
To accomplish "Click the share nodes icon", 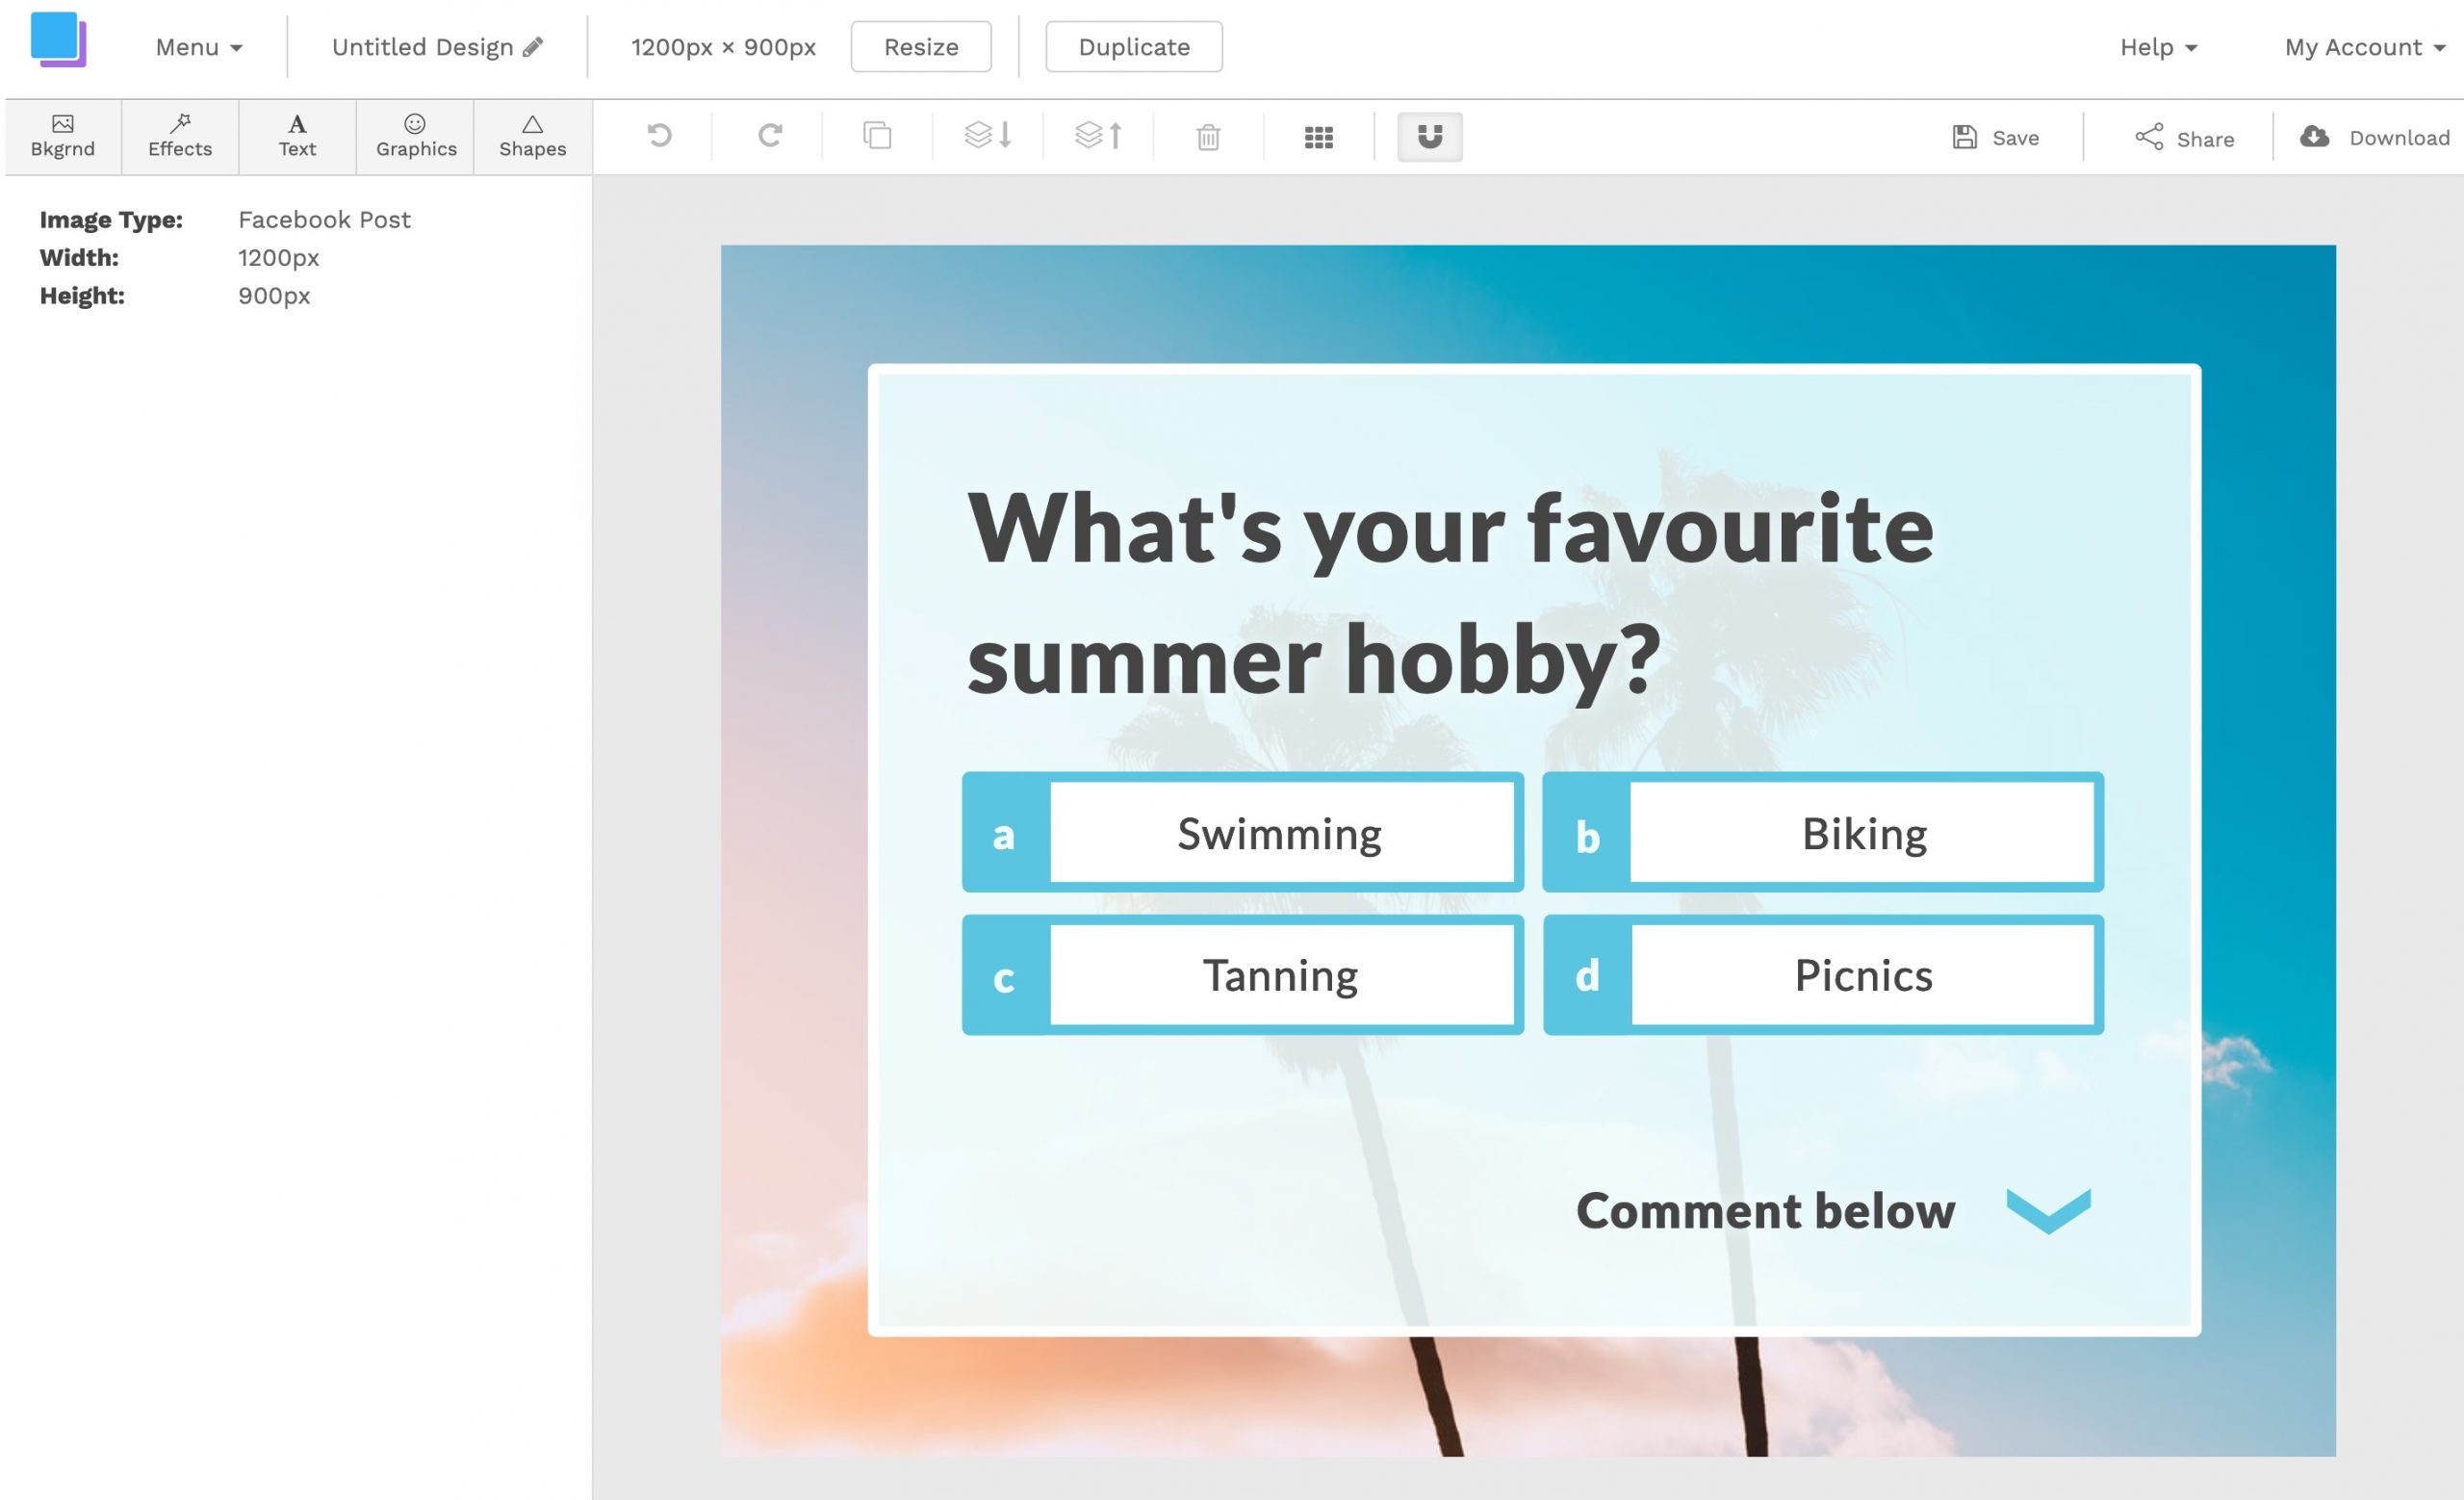I will [x=2148, y=137].
